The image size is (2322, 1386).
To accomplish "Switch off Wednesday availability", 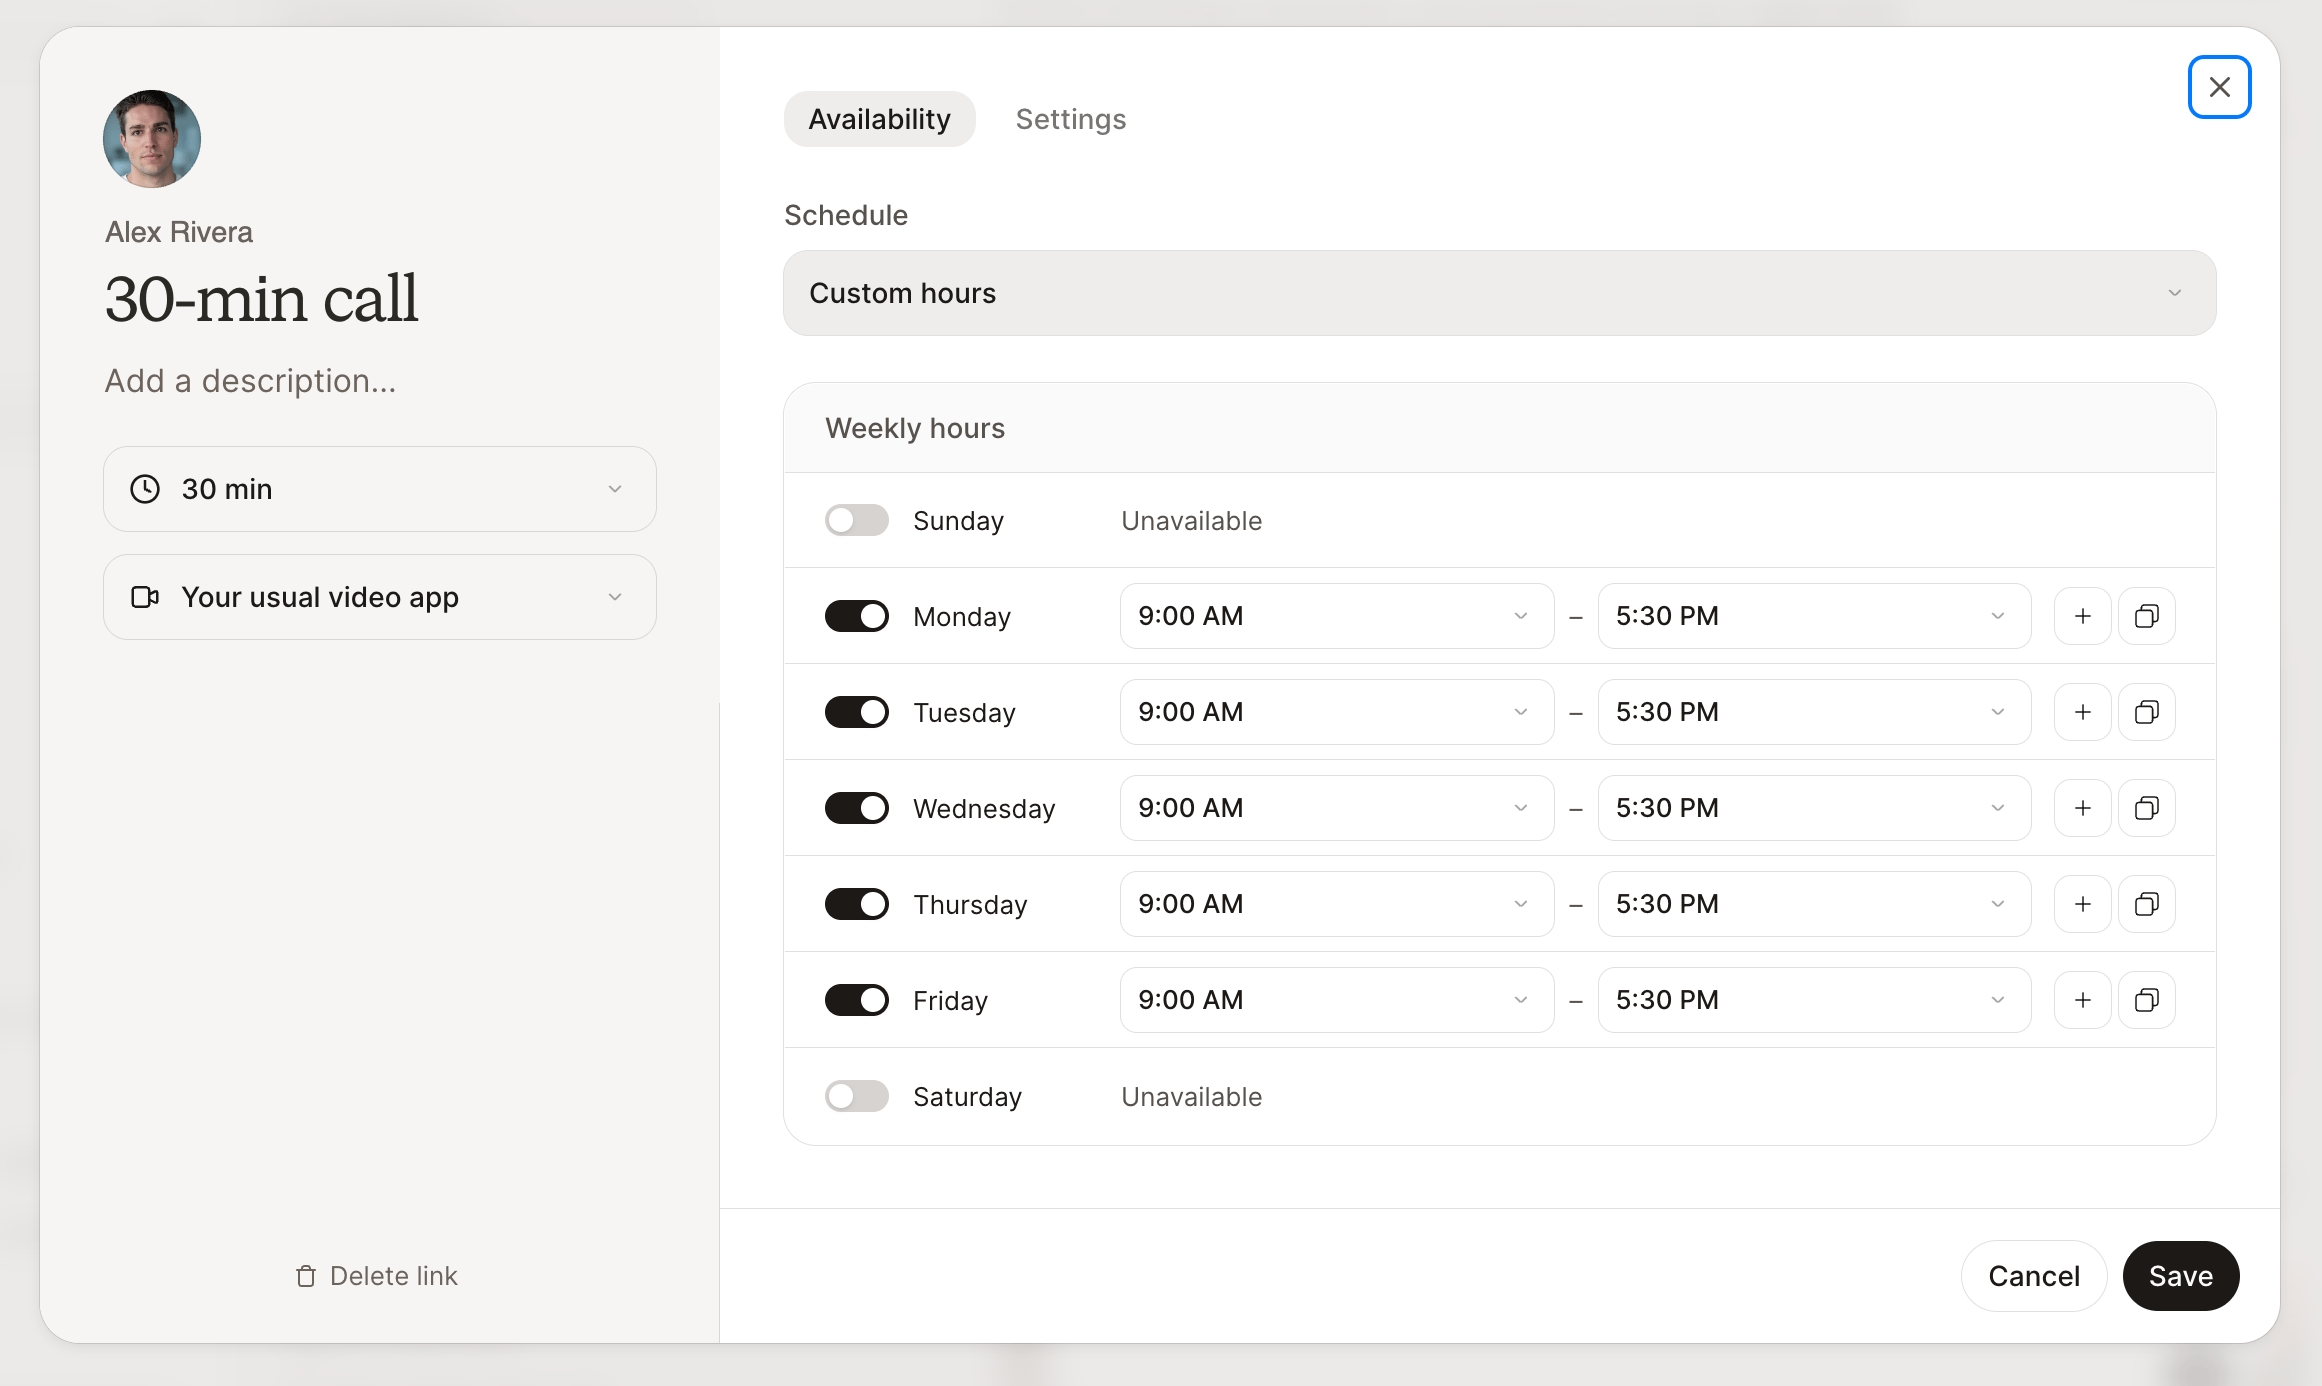I will click(x=856, y=808).
